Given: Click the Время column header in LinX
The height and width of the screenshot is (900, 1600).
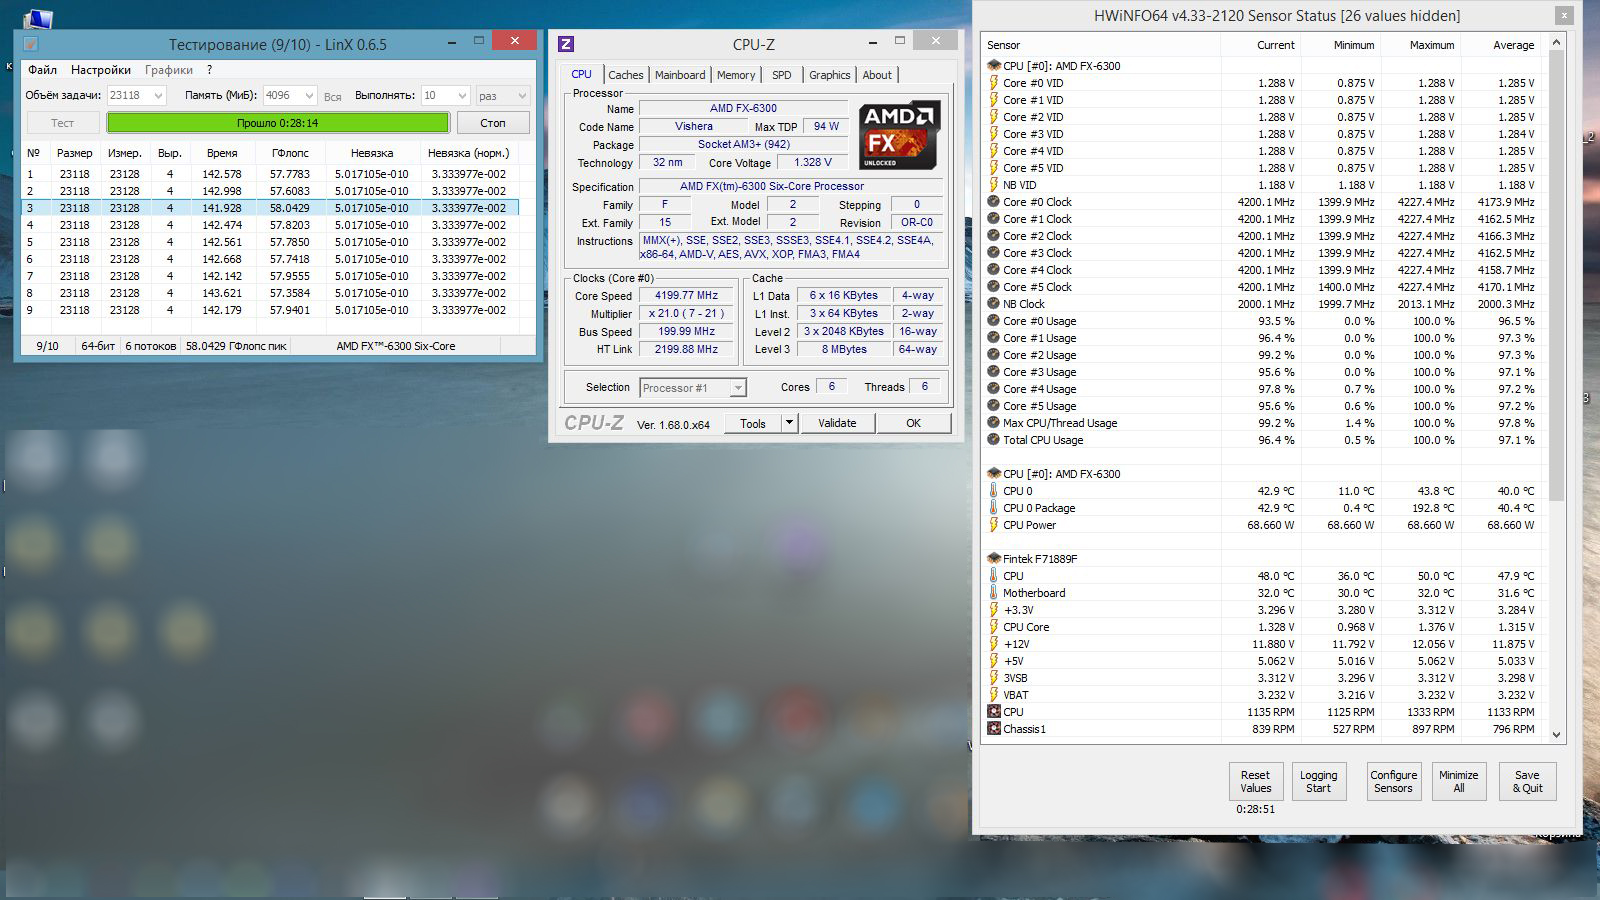Looking at the screenshot, I should click(222, 153).
